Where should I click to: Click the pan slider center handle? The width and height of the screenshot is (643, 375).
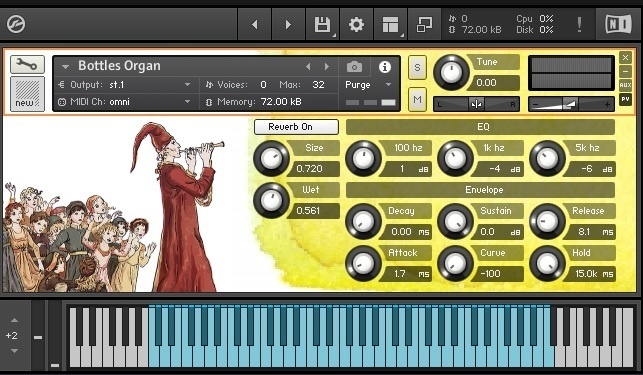pyautogui.click(x=476, y=104)
